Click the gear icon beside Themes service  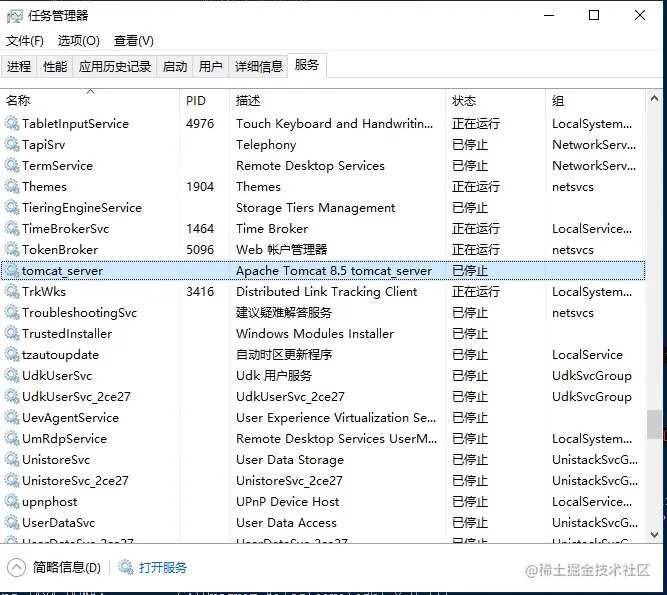[x=12, y=186]
